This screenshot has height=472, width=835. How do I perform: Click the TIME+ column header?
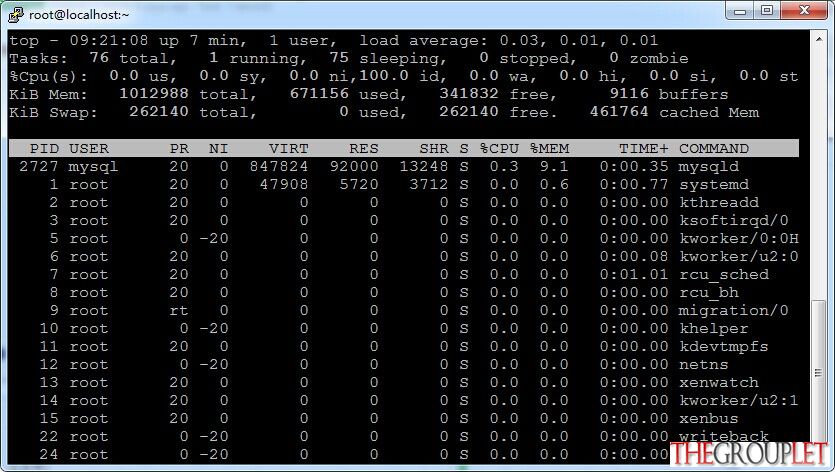point(643,148)
